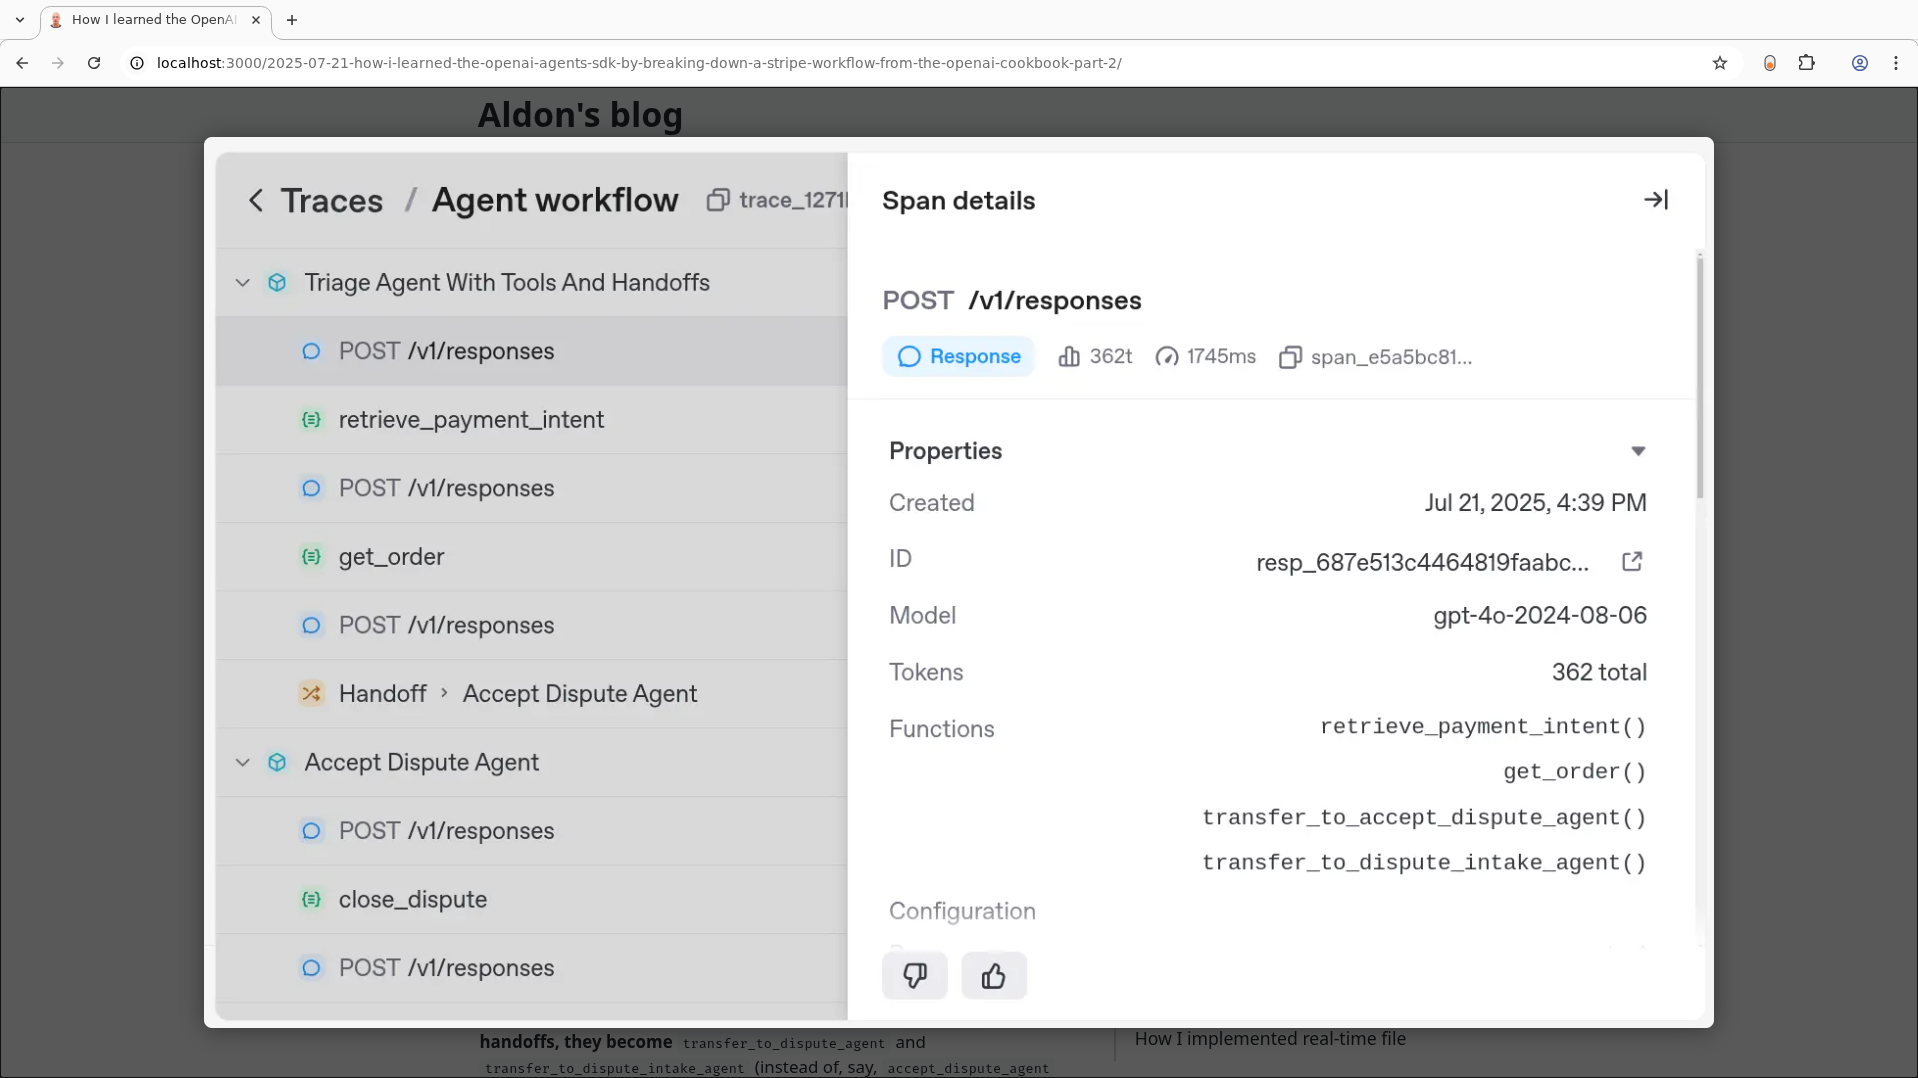
Task: Copy the trace ID next to Agent workflow
Action: coord(719,200)
